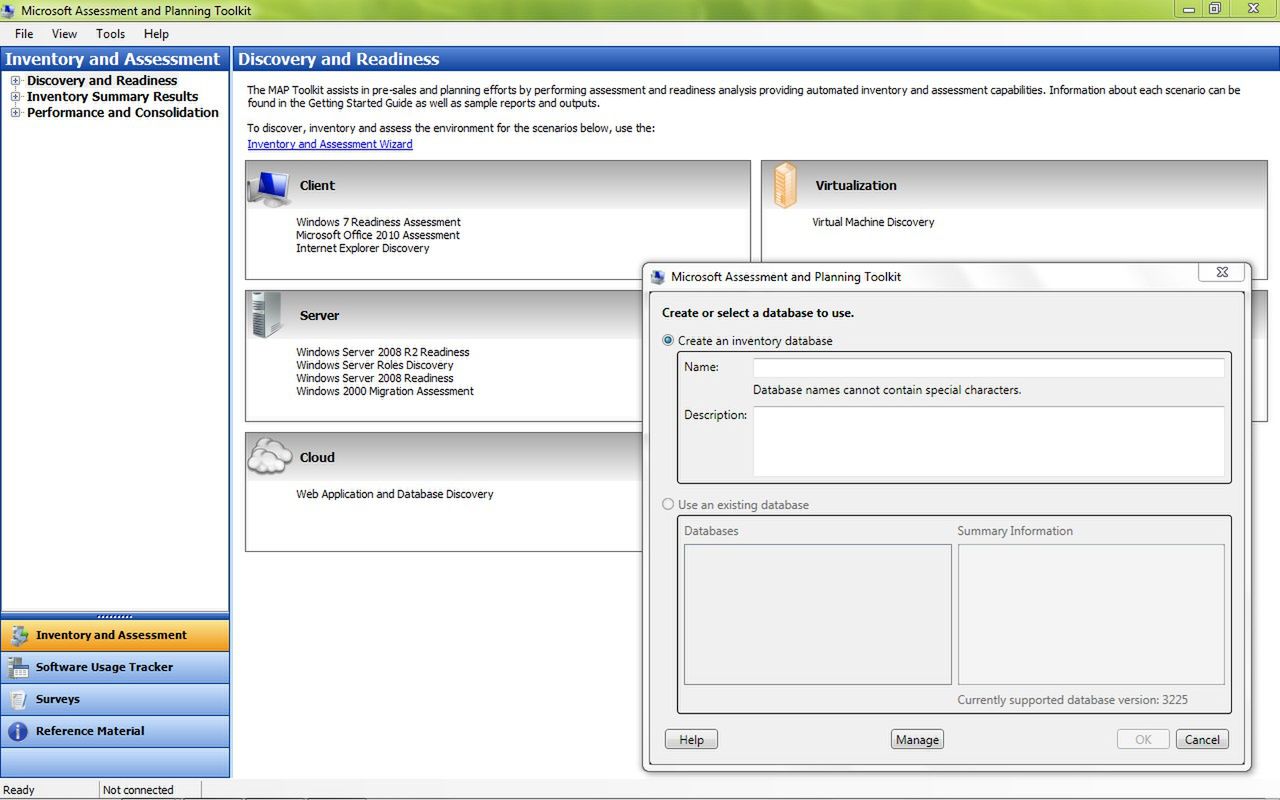Choose the Use an existing database option
This screenshot has width=1280, height=800.
click(x=667, y=505)
